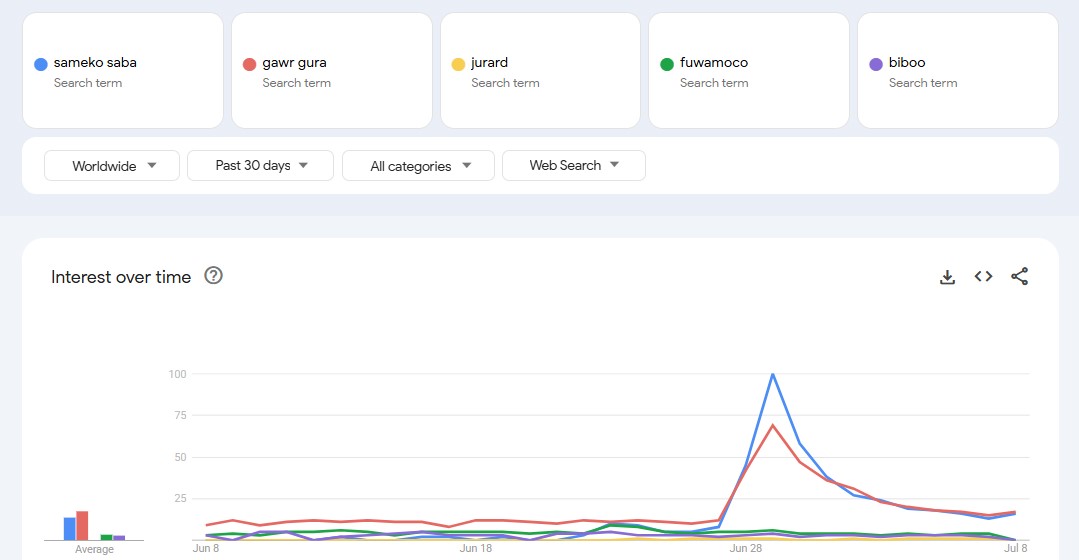Image resolution: width=1079 pixels, height=560 pixels.
Task: Click the purple dot beside biboo
Action: tap(876, 64)
